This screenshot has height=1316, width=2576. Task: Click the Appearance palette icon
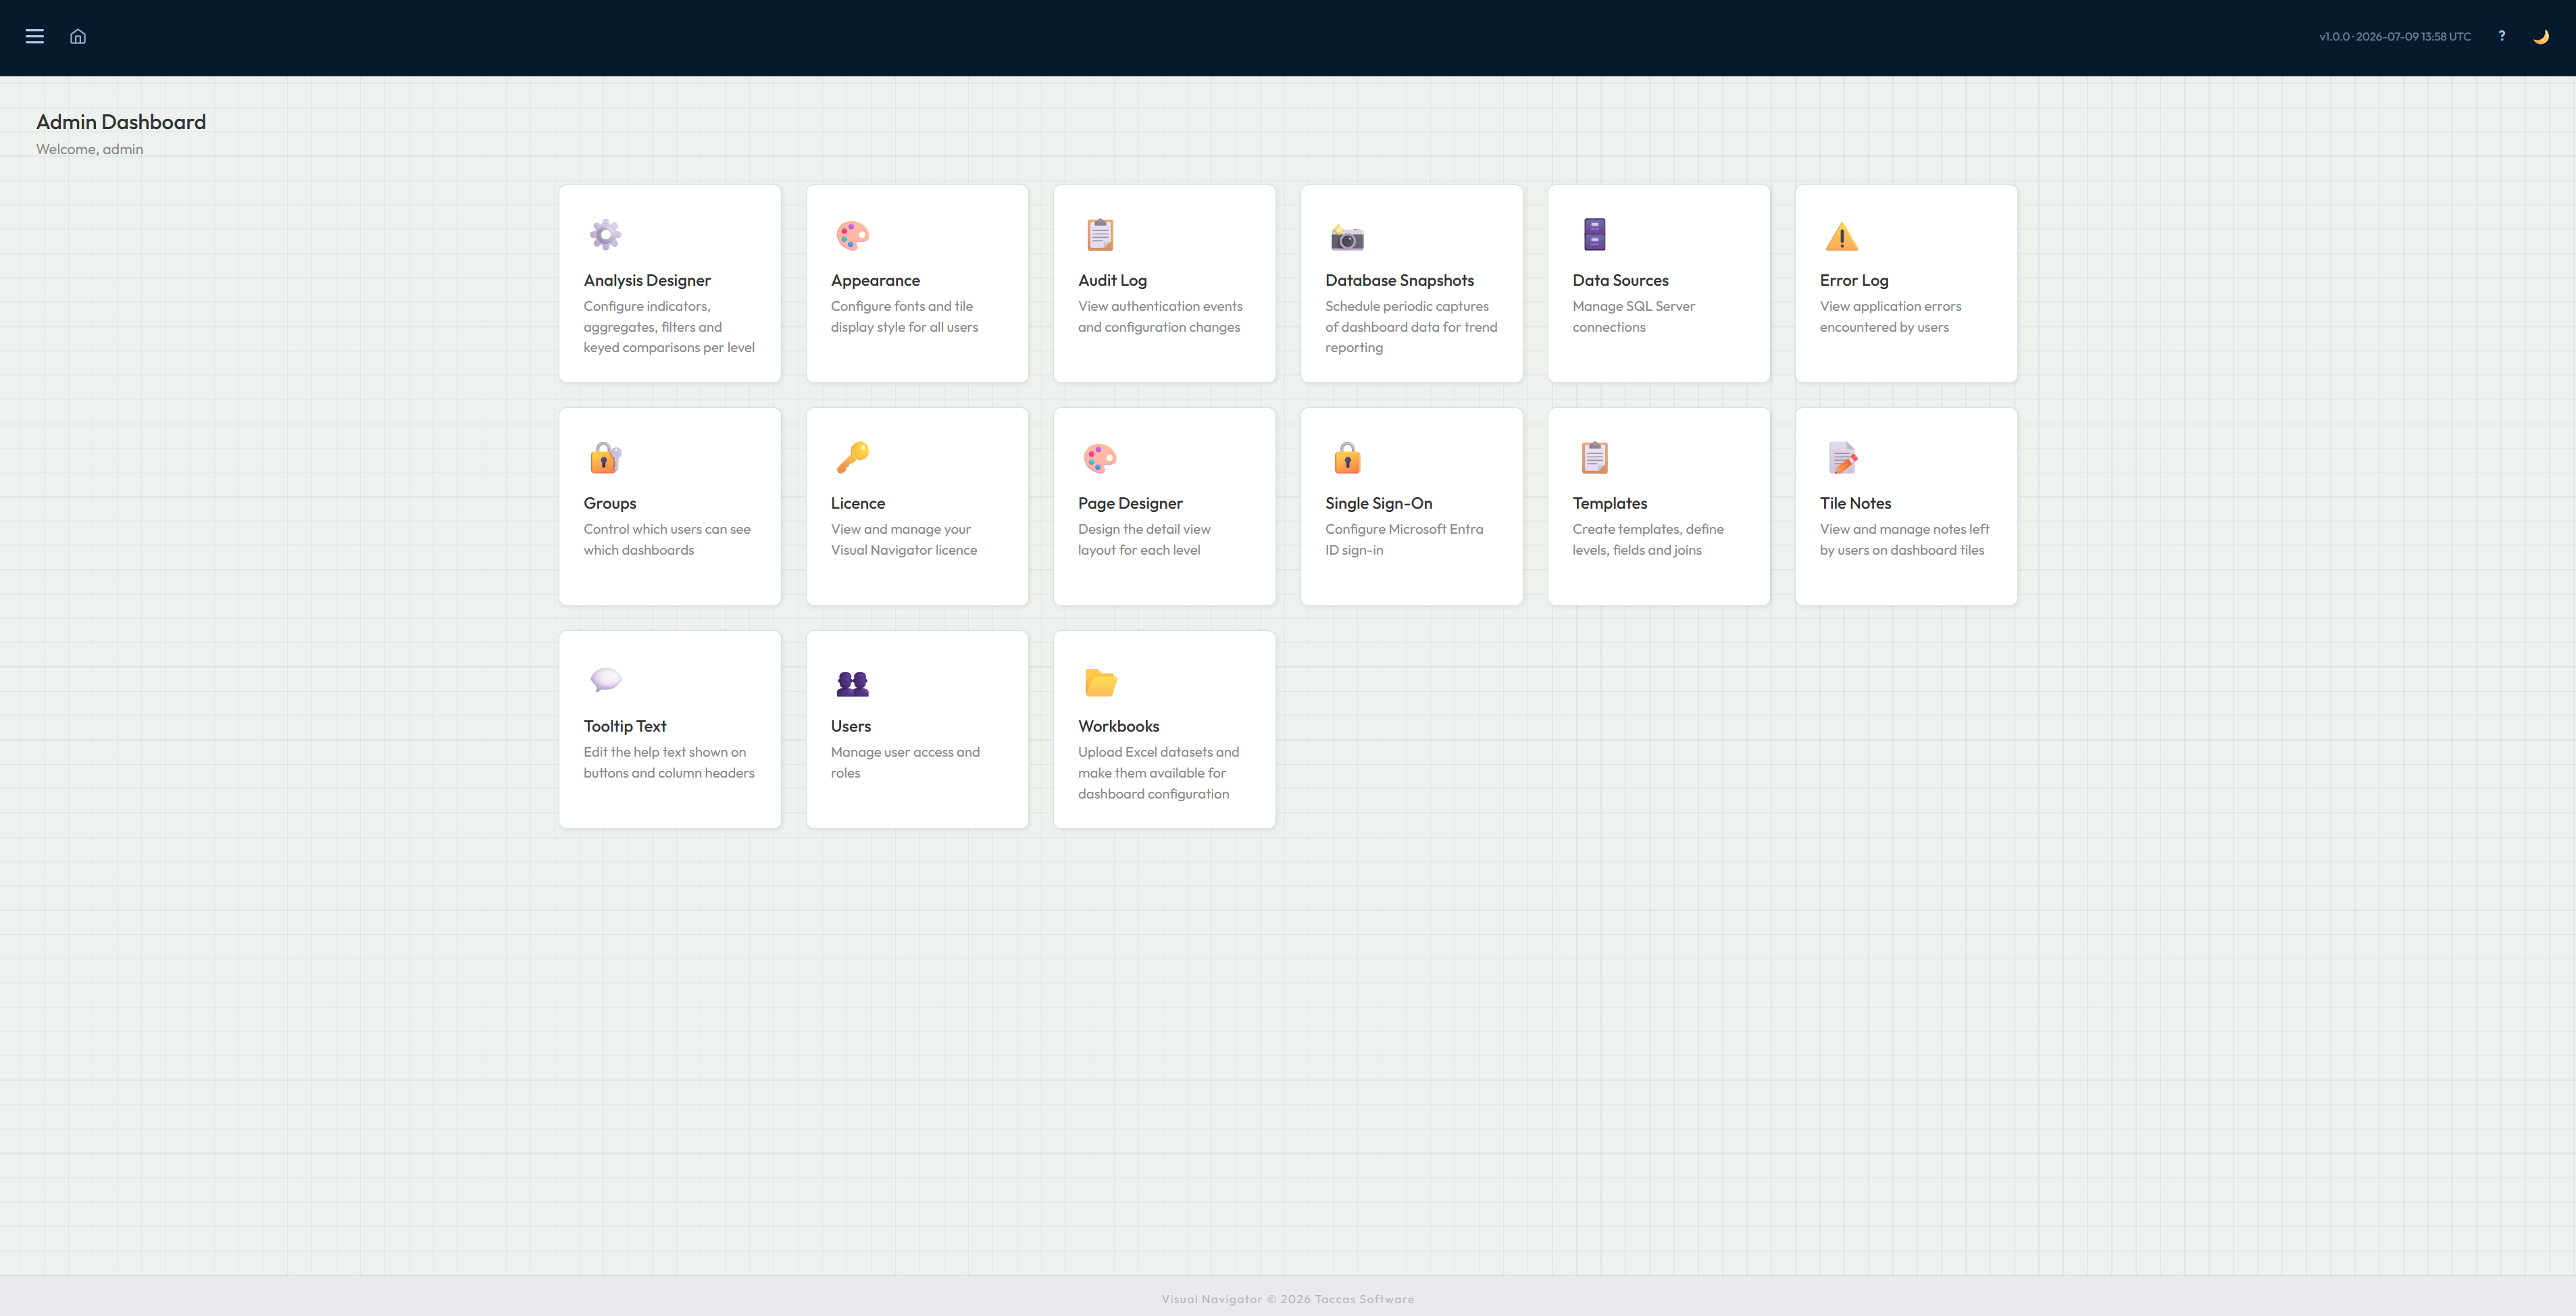tap(852, 235)
